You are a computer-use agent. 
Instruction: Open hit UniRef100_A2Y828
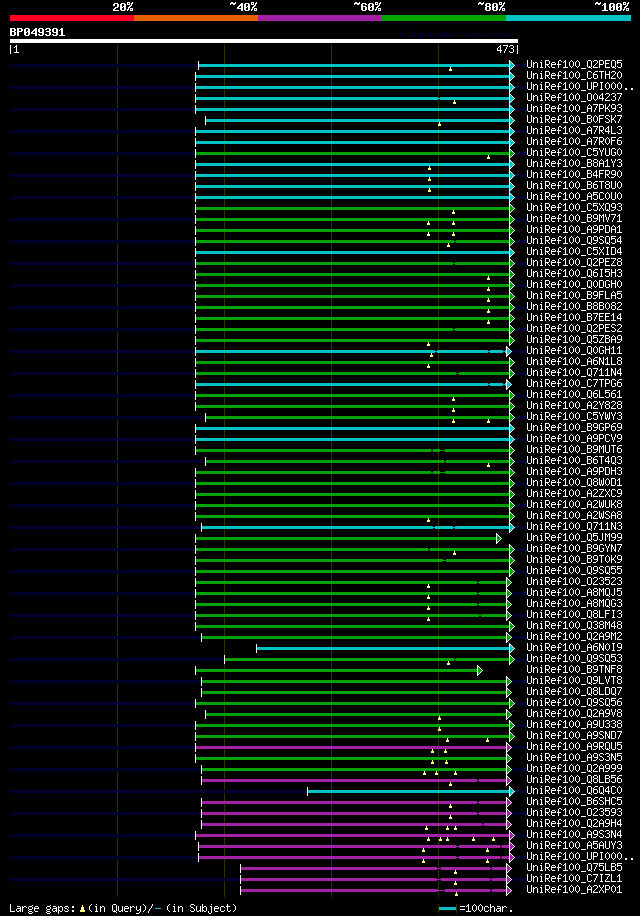(574, 405)
